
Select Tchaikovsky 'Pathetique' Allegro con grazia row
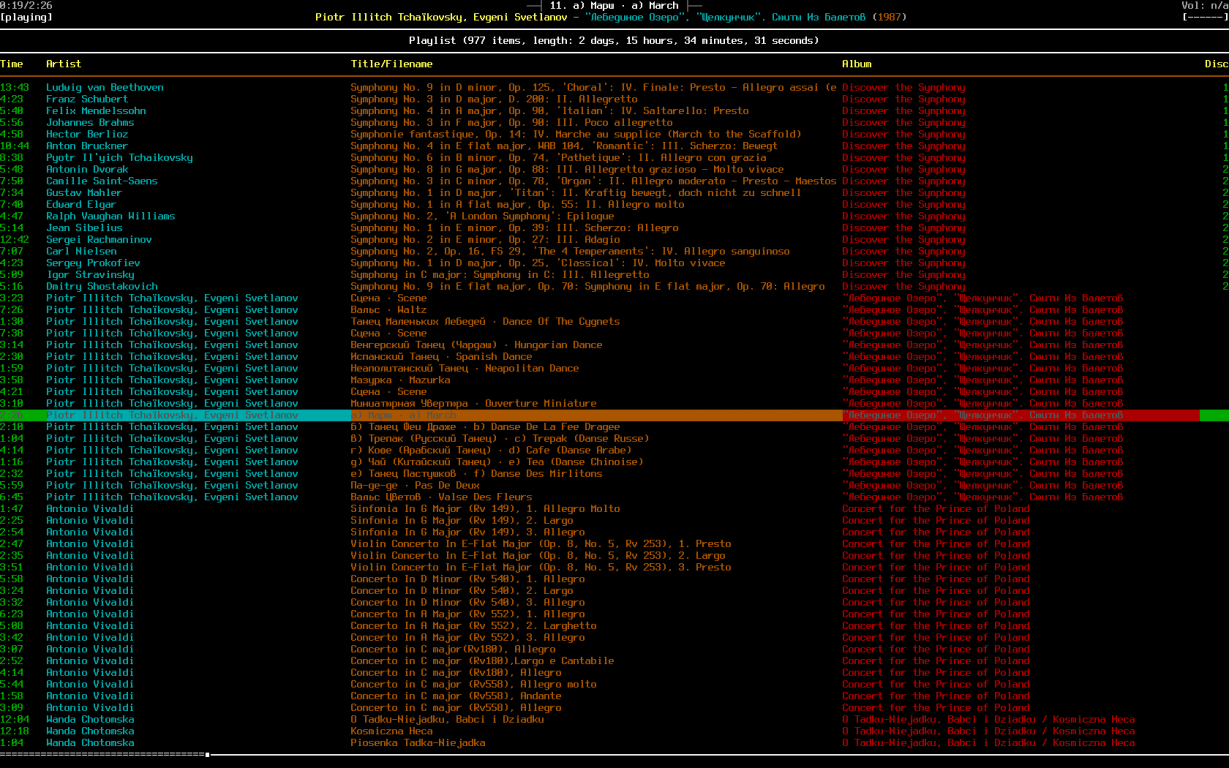tap(614, 158)
